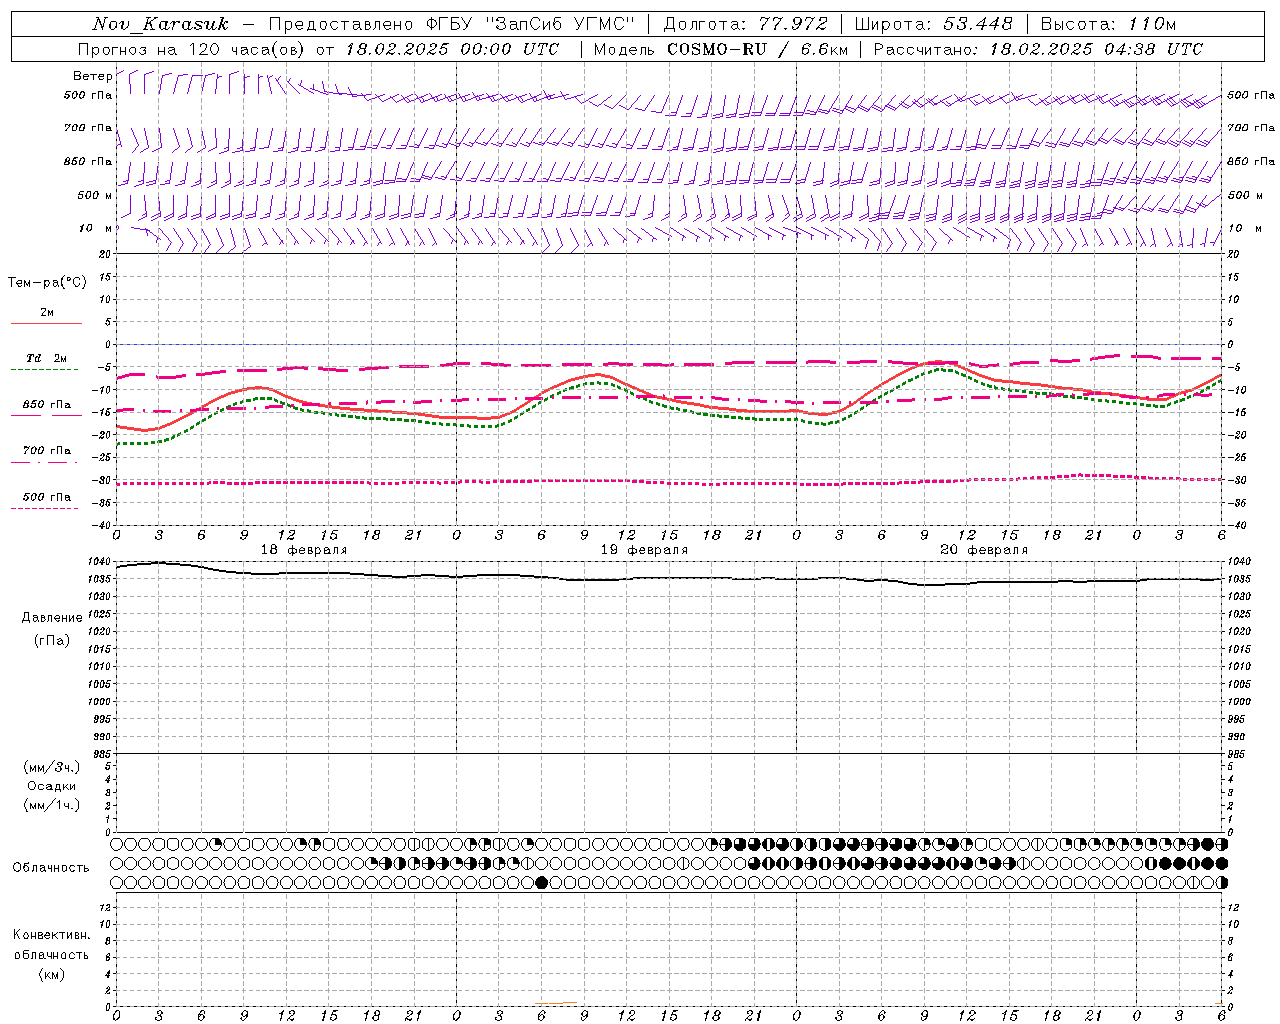Click the '(мм/1ч.)' precipitation unit label
Viewport: 1280px width, 1024px height.
pos(52,805)
